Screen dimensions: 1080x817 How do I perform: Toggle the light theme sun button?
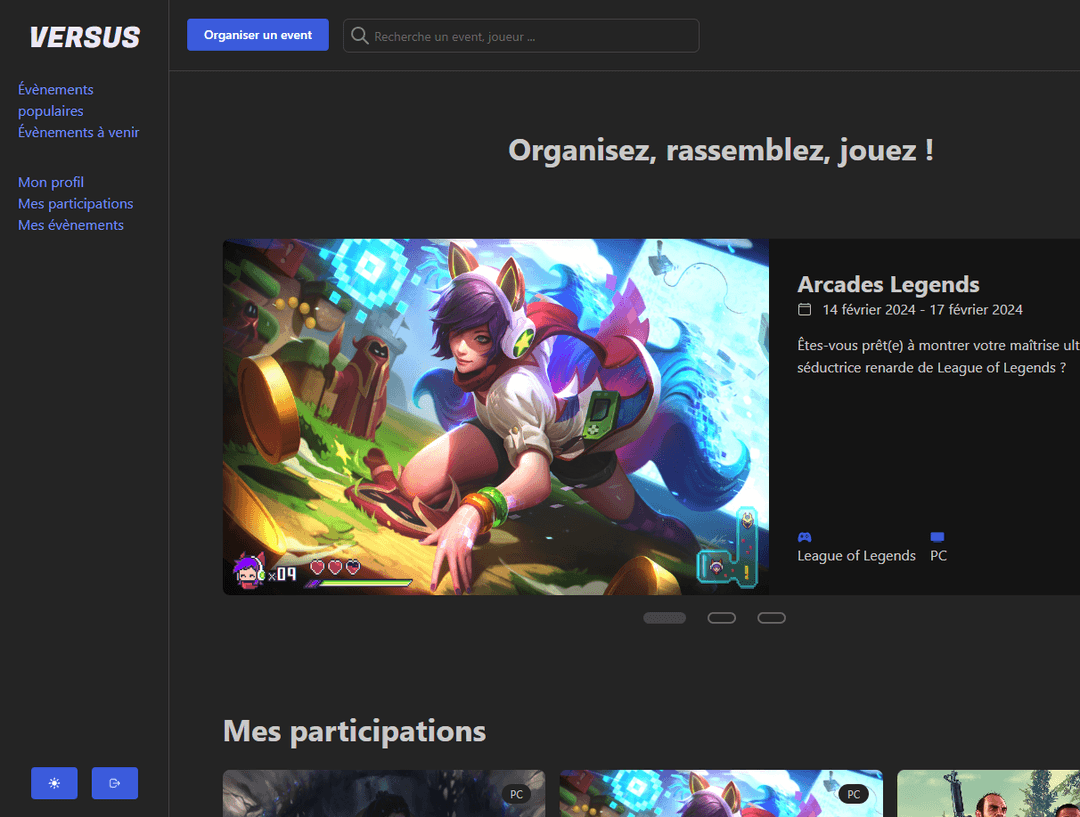pos(54,783)
